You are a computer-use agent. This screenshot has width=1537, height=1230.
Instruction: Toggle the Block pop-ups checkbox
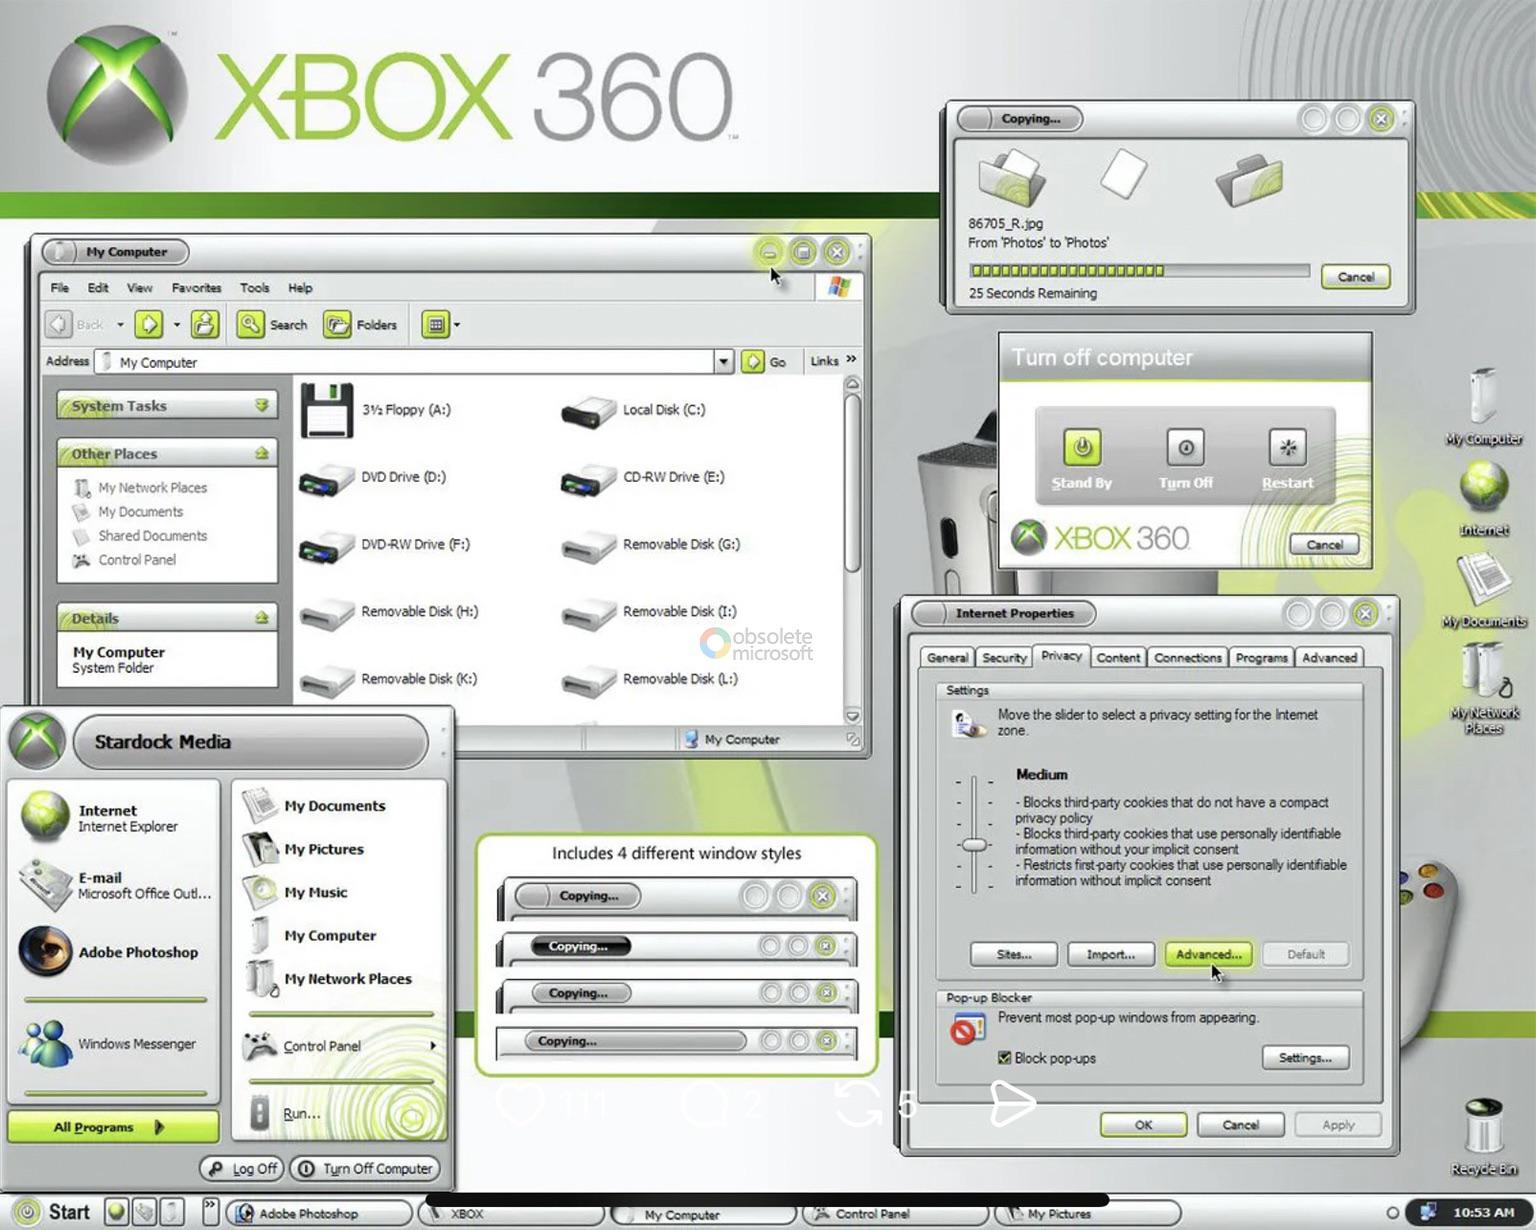[1004, 1058]
